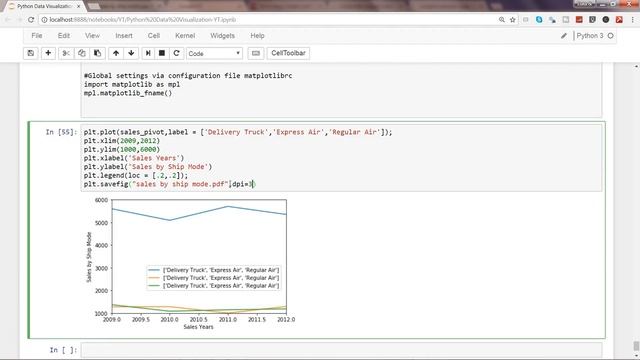
Task: Click the Sales Years axis label
Action: coord(198,327)
